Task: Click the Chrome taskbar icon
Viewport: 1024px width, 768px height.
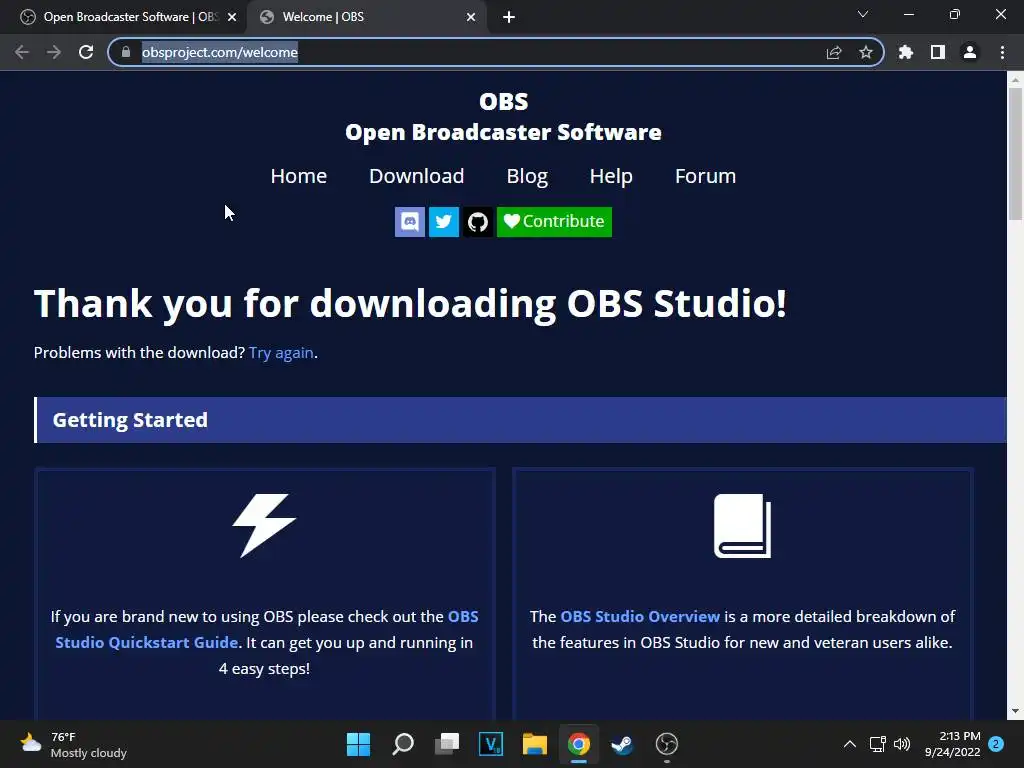Action: [x=579, y=744]
